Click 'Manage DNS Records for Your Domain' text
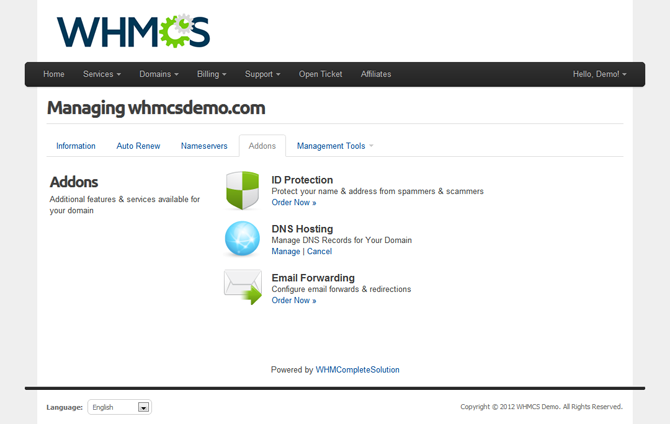 pos(341,240)
